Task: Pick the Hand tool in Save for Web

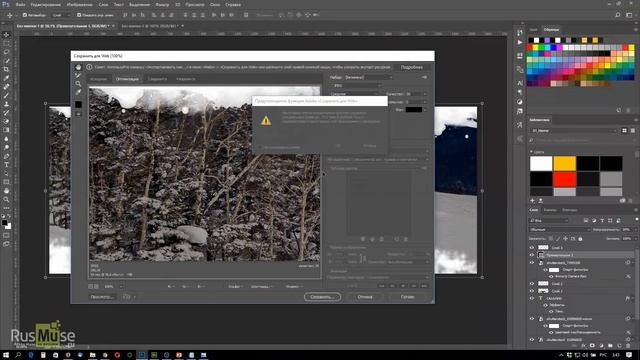Action: [x=78, y=67]
